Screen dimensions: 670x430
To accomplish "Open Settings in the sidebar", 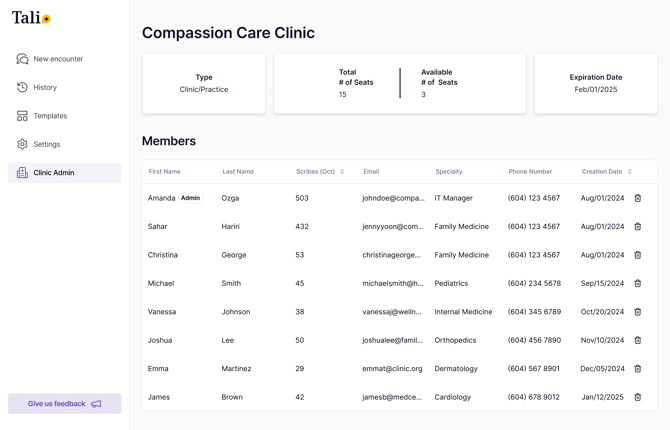I will (x=47, y=144).
